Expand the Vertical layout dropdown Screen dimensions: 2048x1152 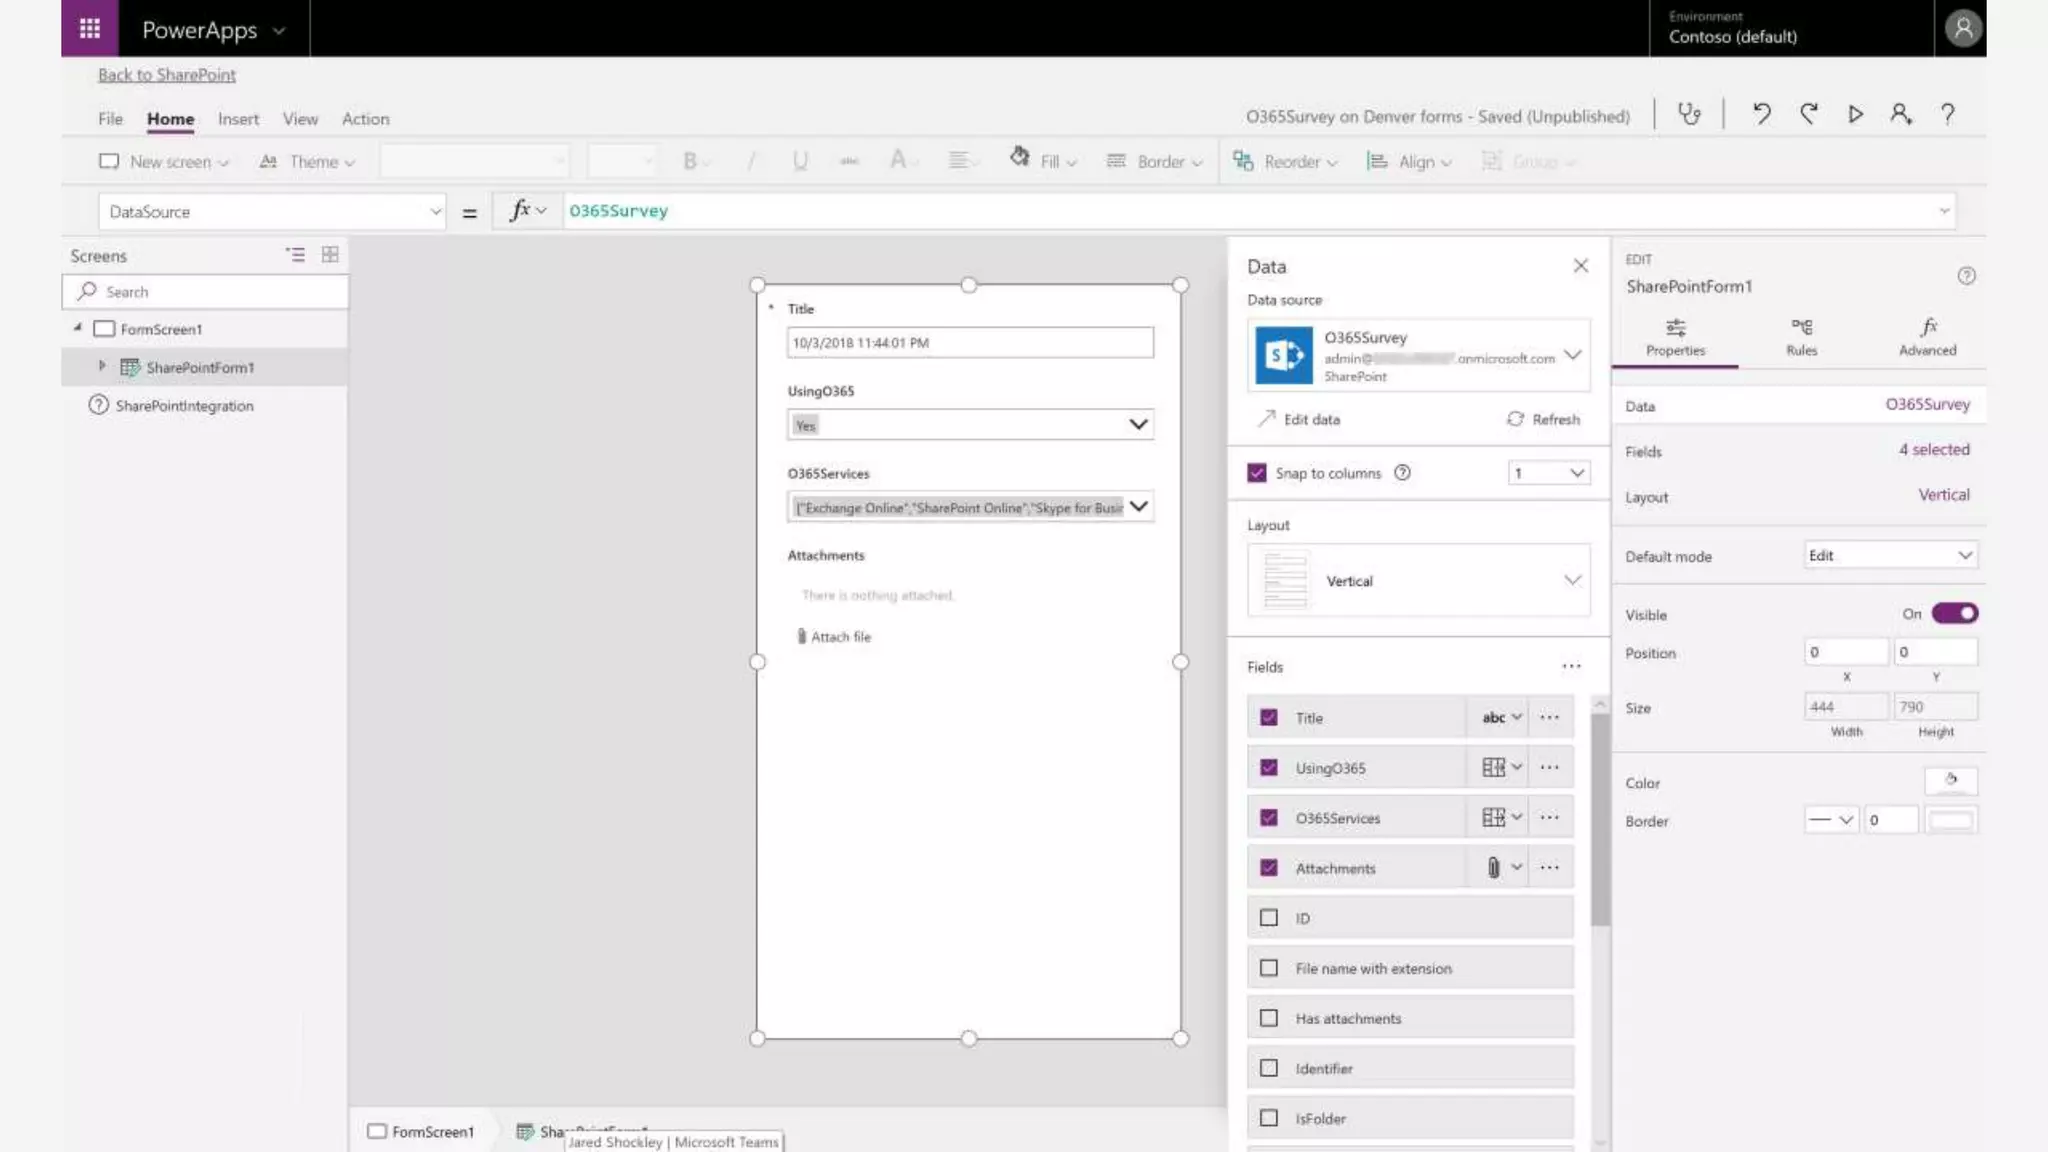[x=1572, y=581]
